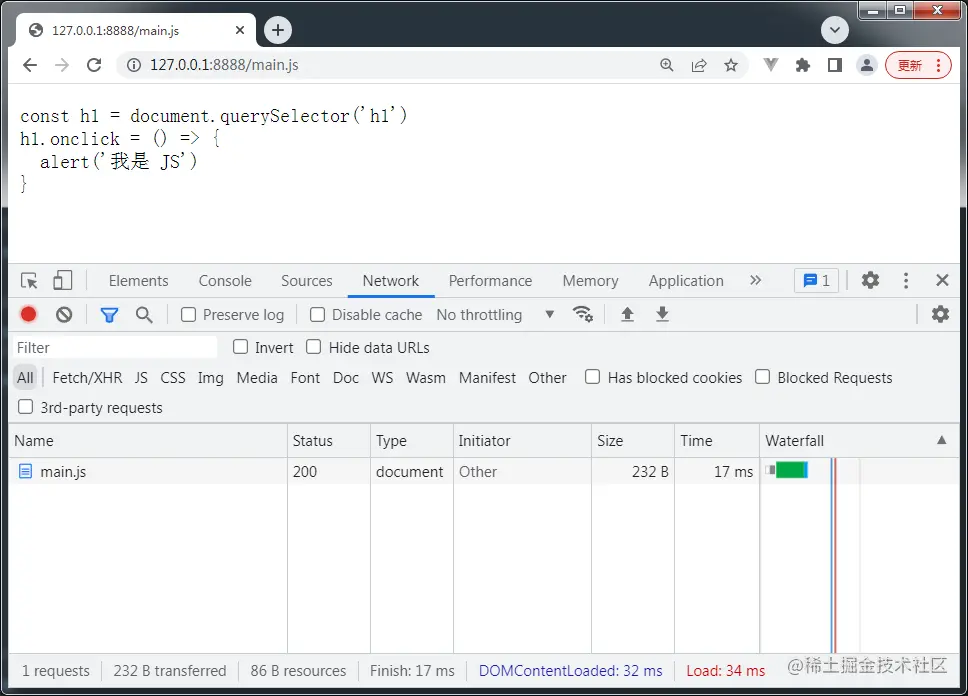Toggle the device toolbar icon
Viewport: 968px width, 696px height.
pyautogui.click(x=62, y=280)
